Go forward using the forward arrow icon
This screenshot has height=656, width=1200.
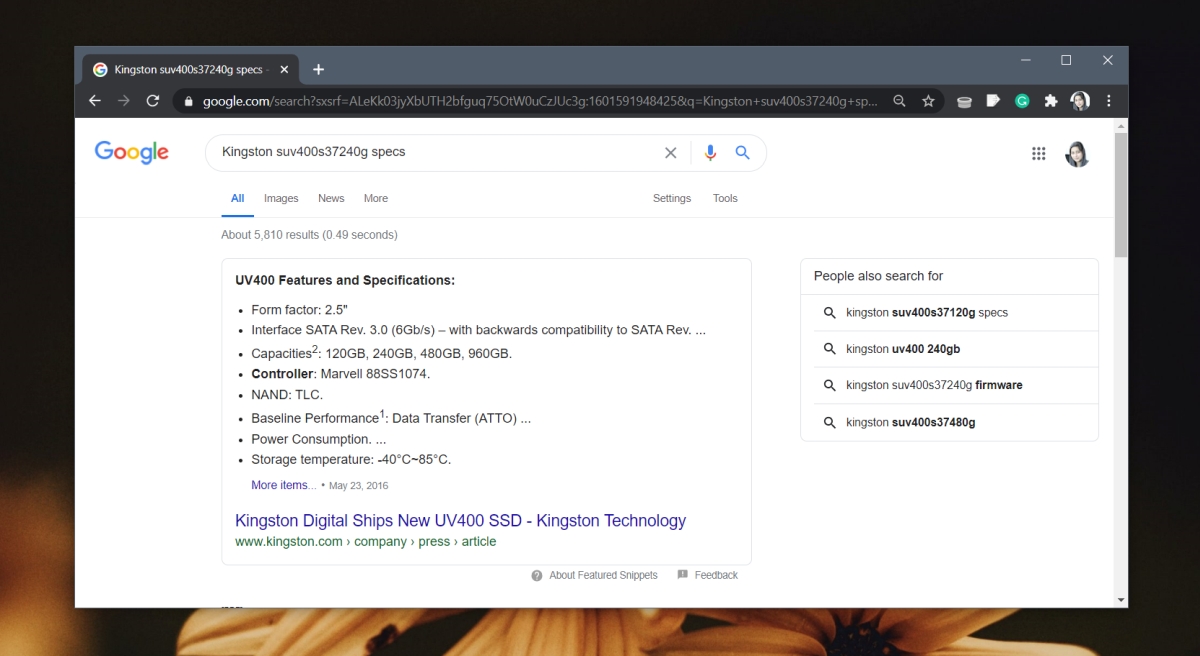(123, 101)
